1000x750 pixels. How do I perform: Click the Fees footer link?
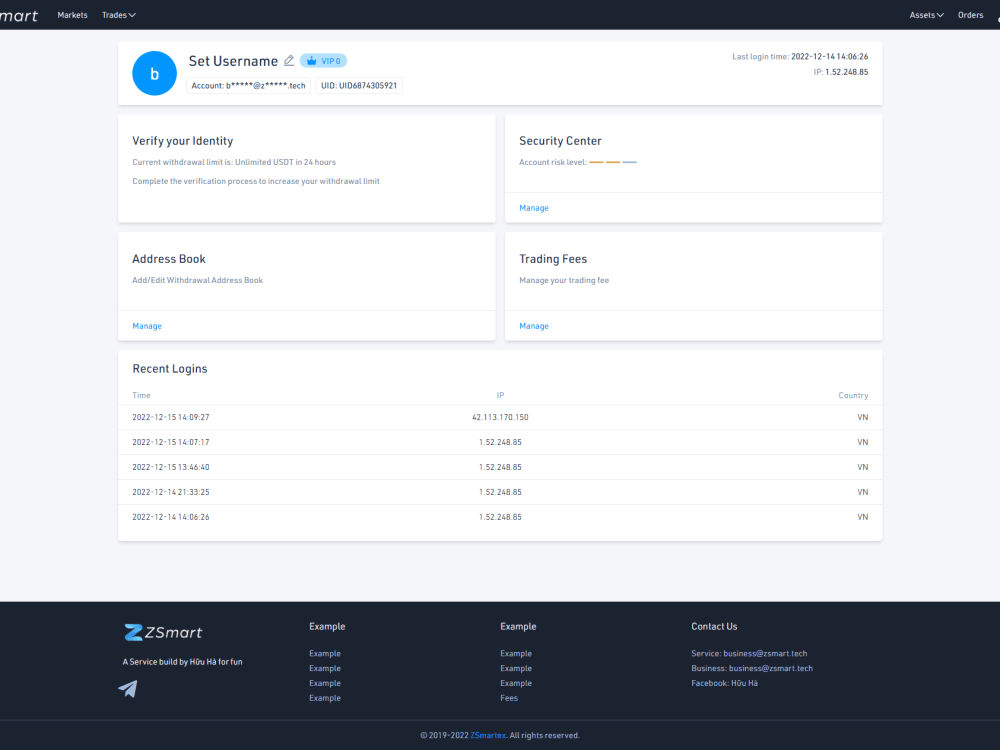(x=509, y=698)
